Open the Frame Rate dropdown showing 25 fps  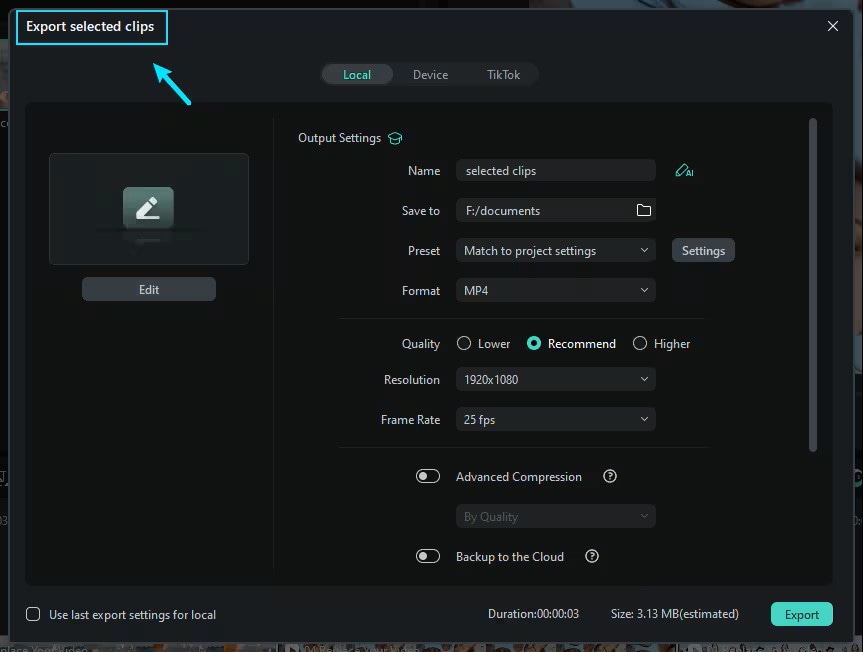coord(556,419)
